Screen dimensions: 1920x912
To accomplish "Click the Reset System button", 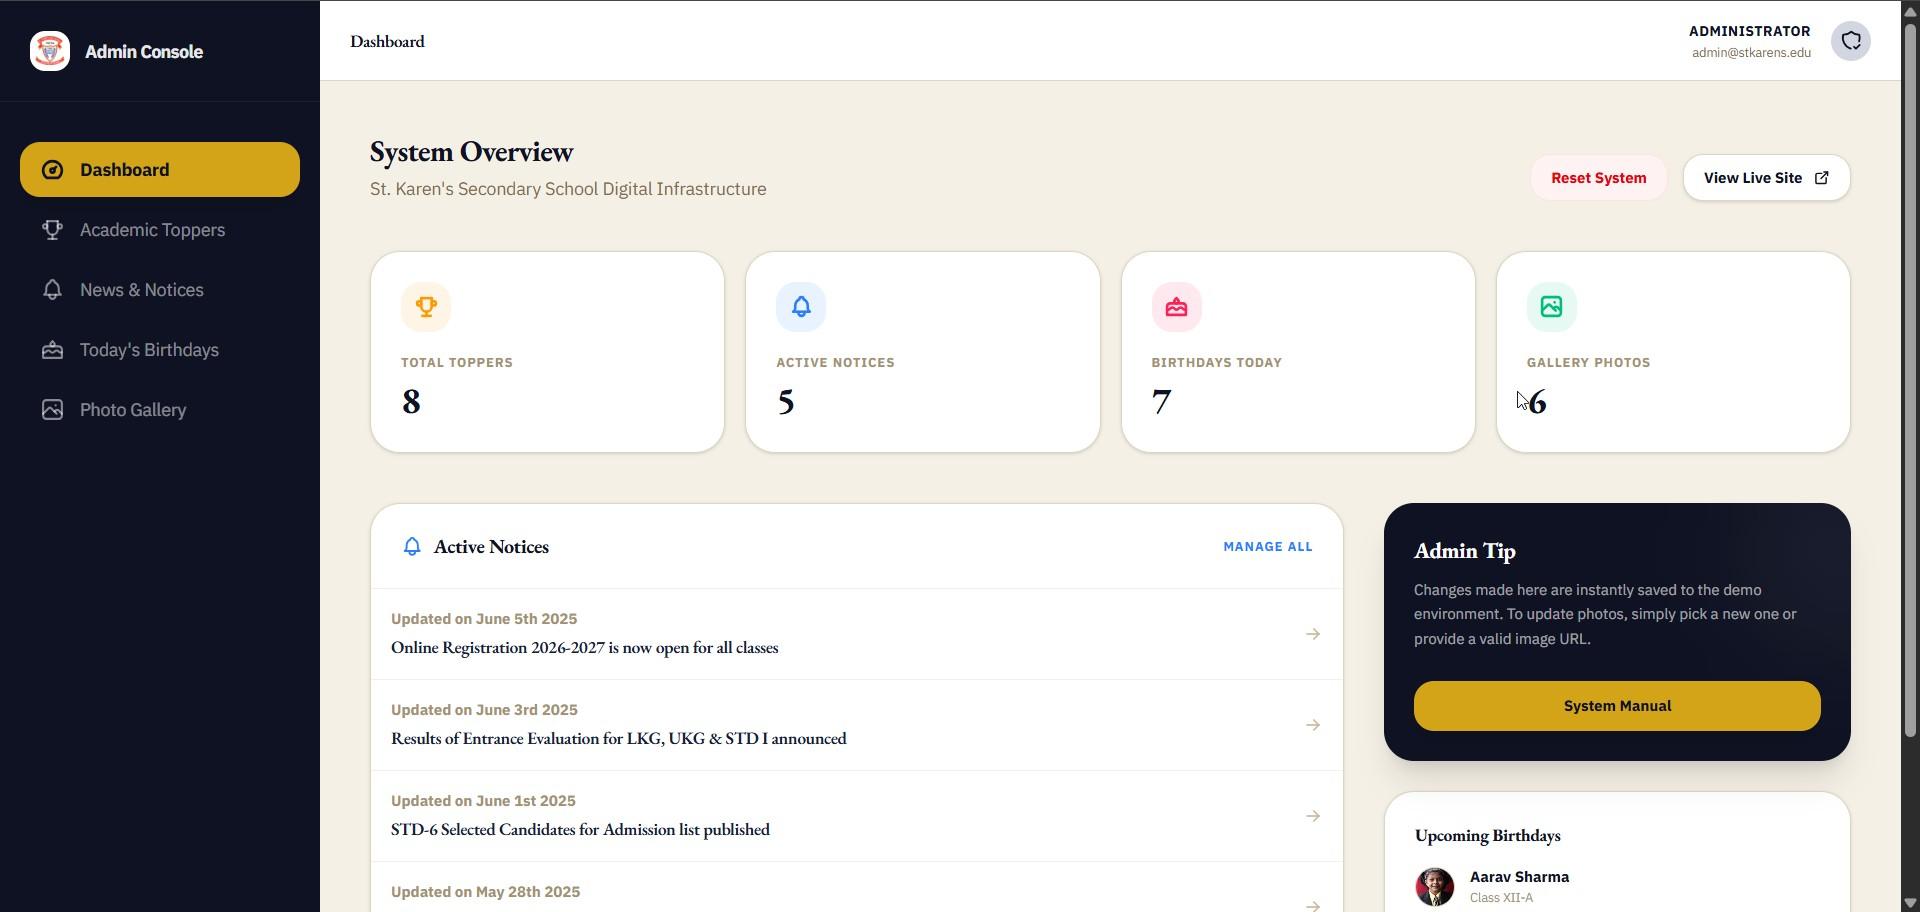I will pyautogui.click(x=1598, y=178).
